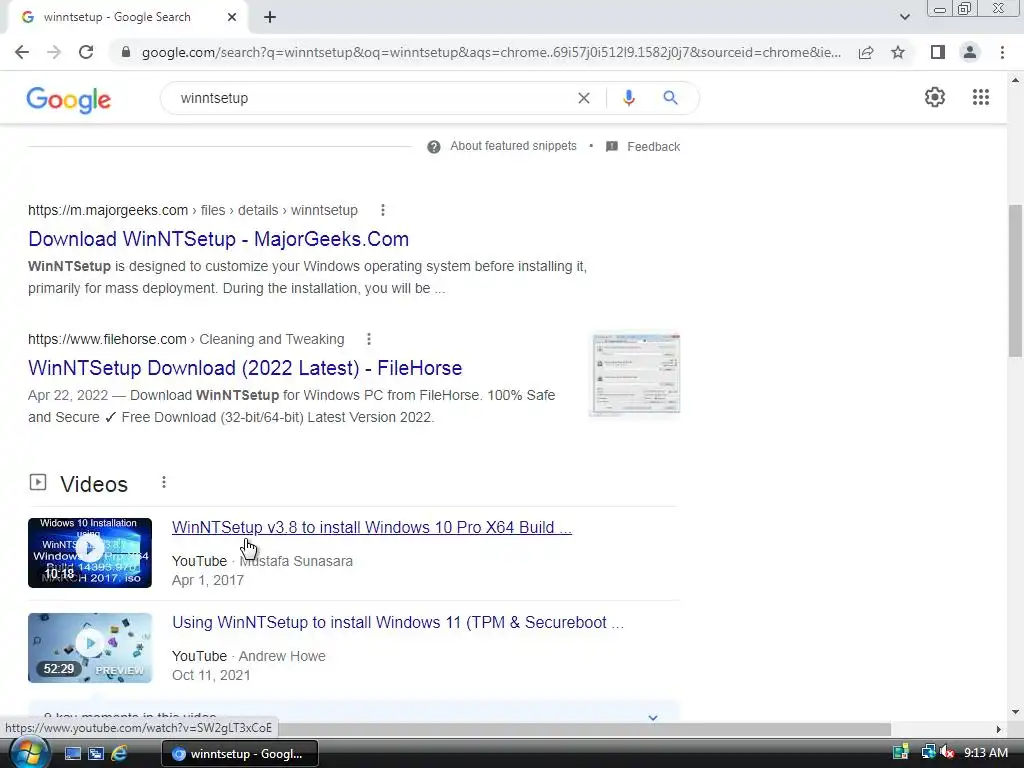Open Using WinNTSetup Windows 11 video link
The height and width of the screenshot is (768, 1024).
(x=398, y=622)
